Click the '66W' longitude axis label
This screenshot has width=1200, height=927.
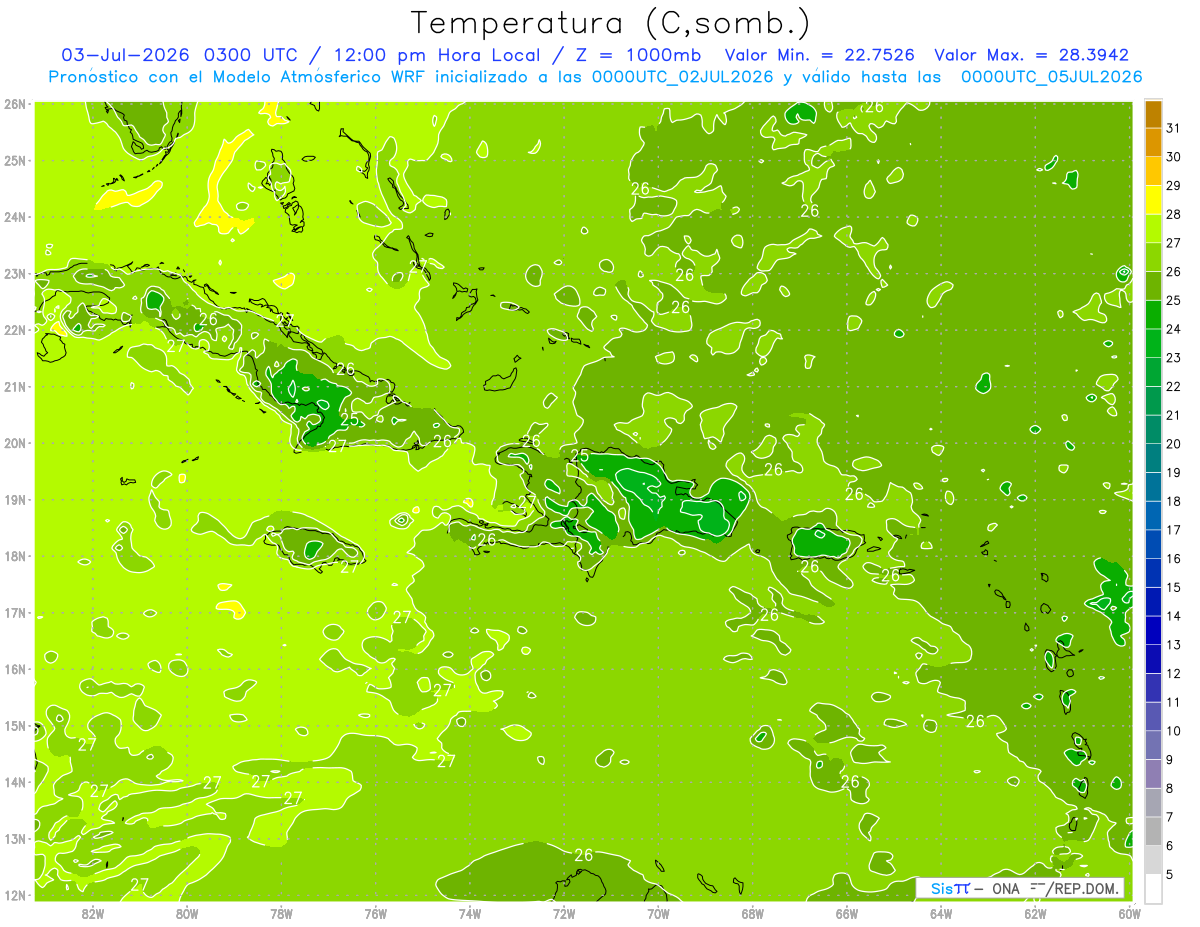[847, 913]
